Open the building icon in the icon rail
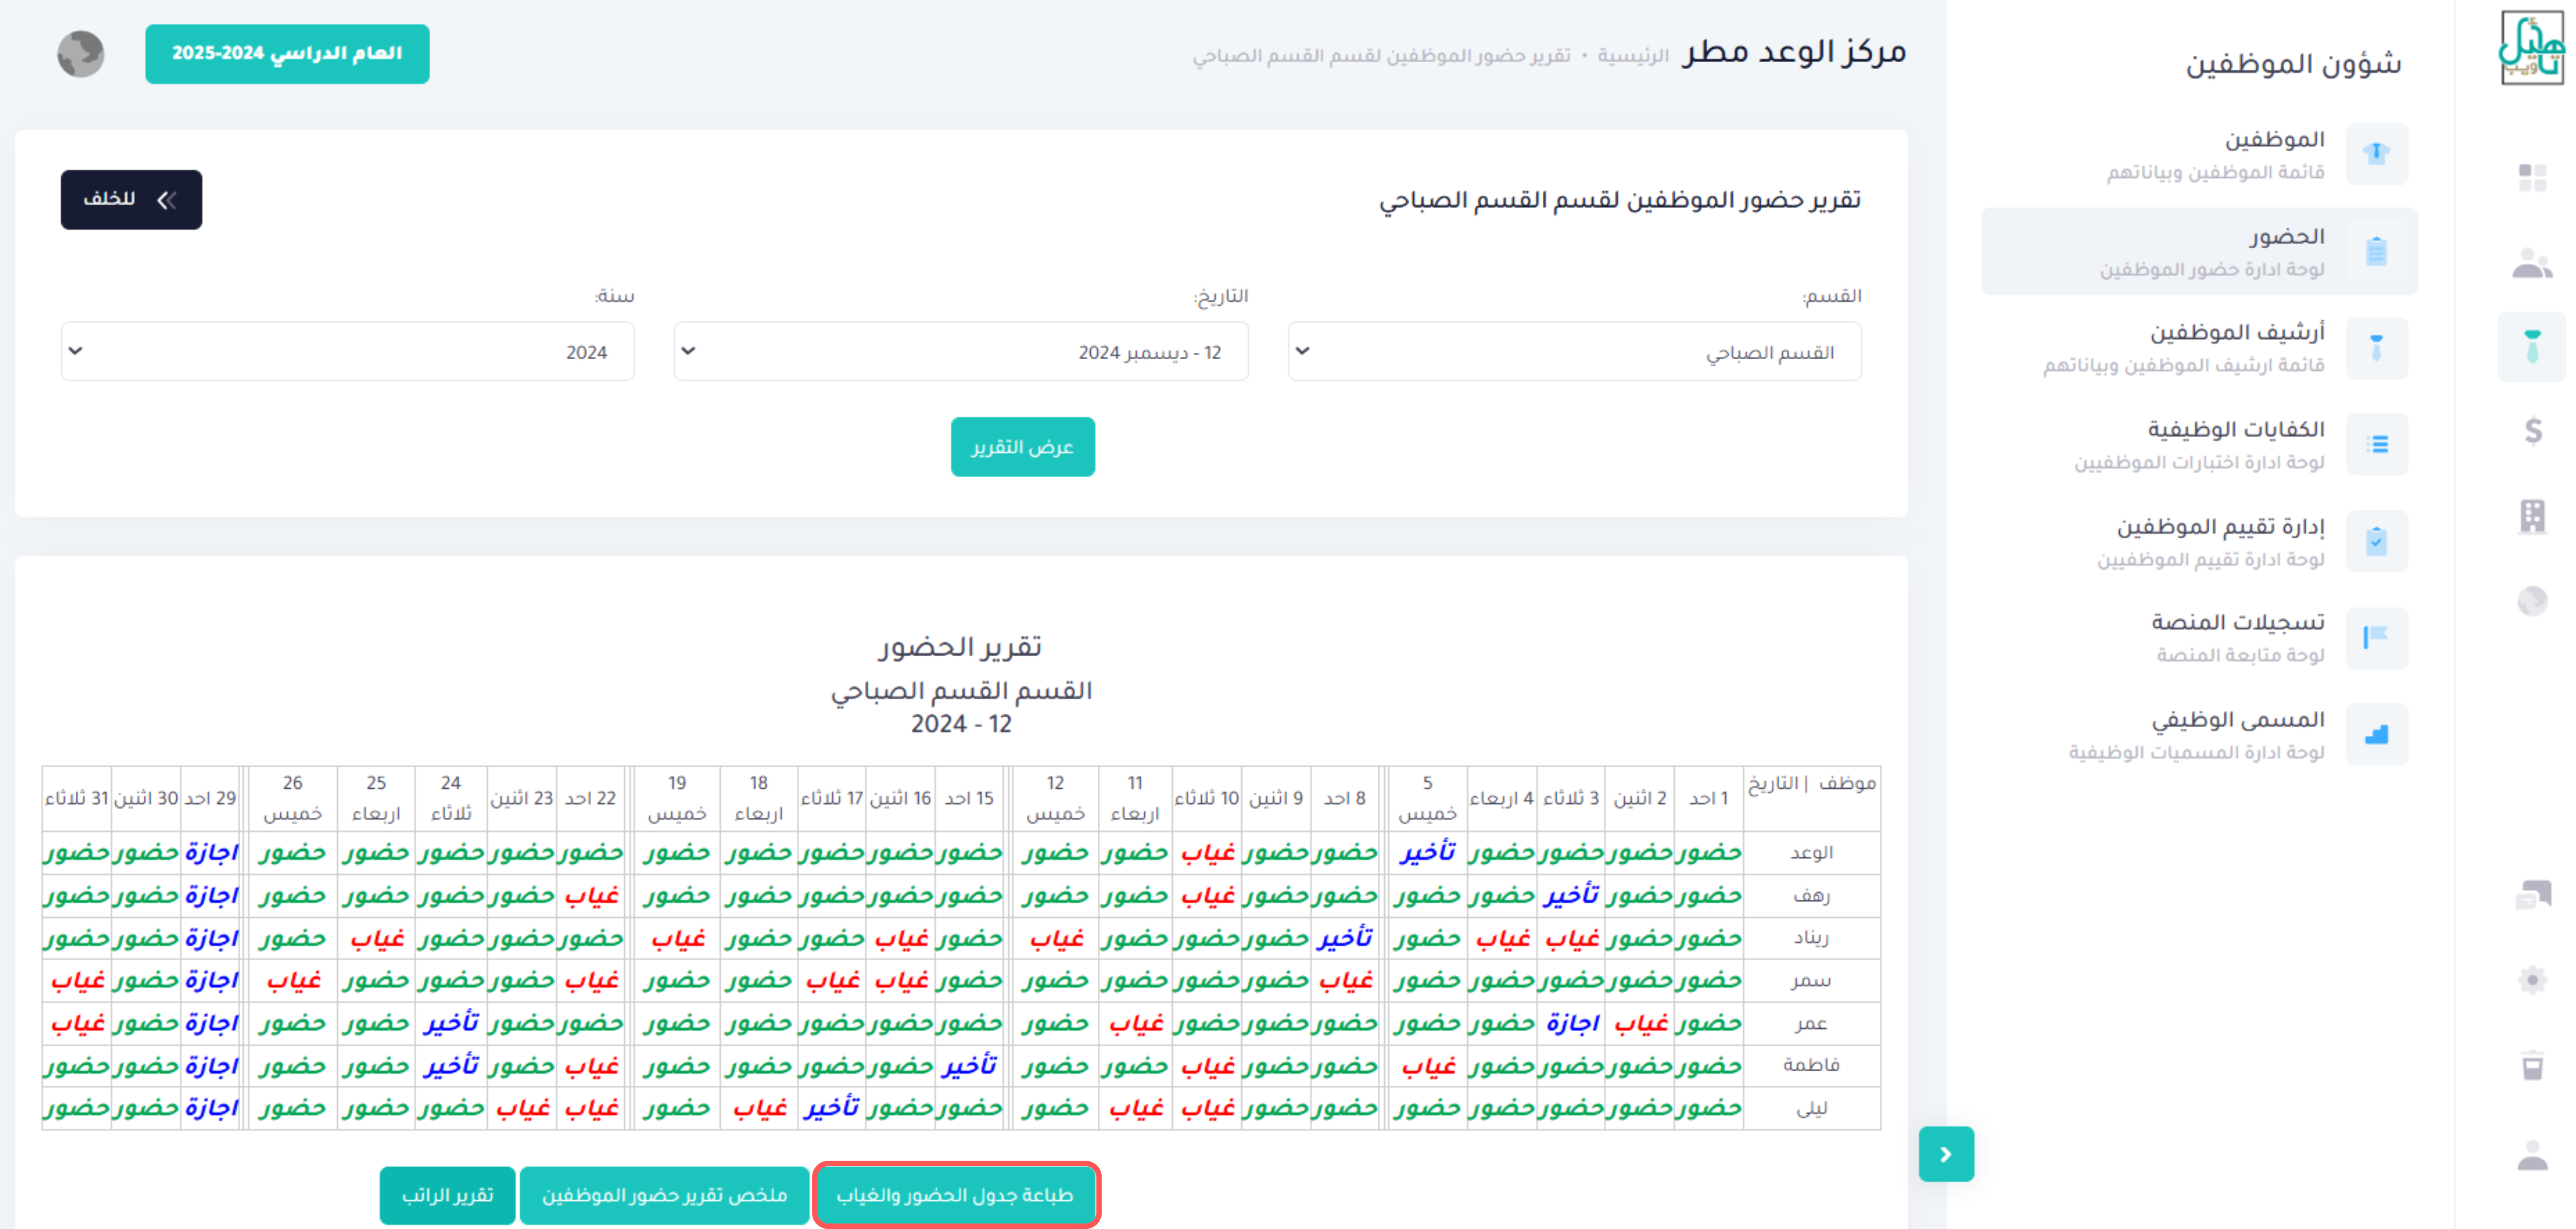 point(2532,516)
